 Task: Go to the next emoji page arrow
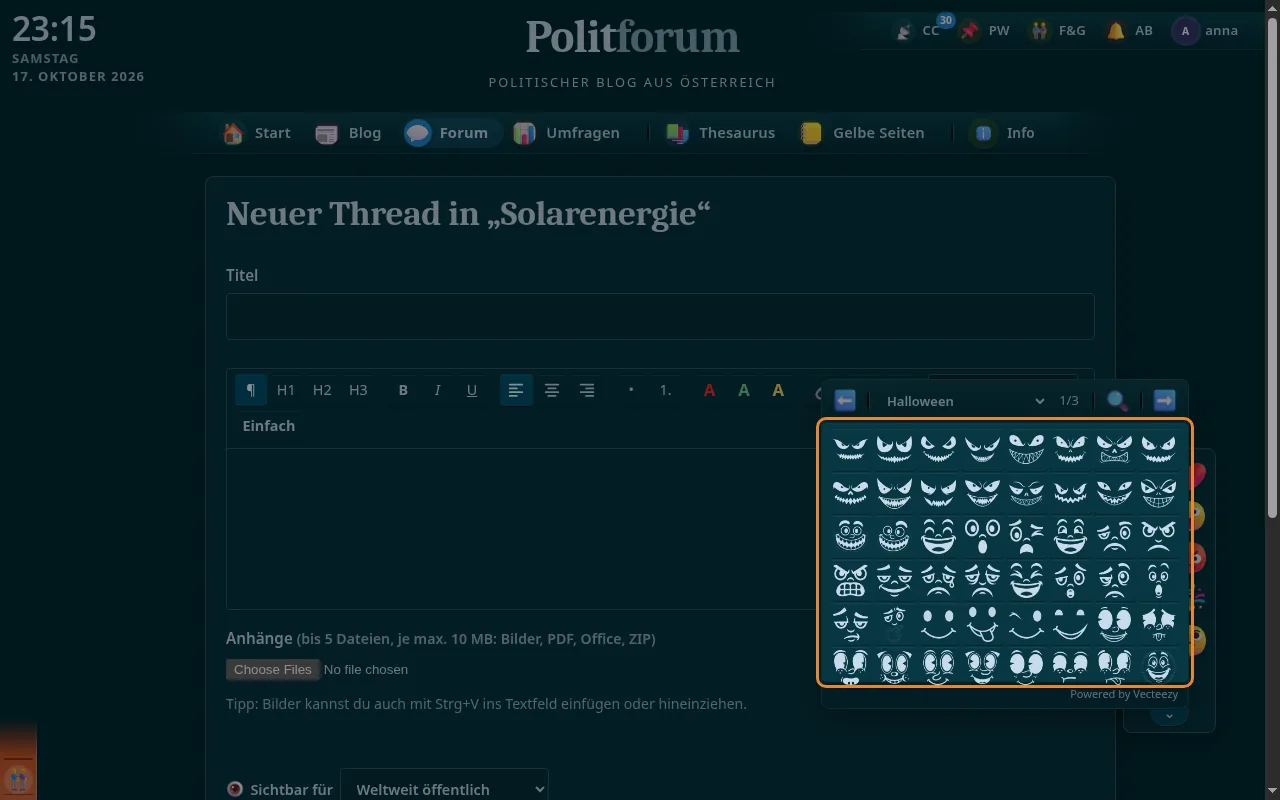pyautogui.click(x=1164, y=401)
